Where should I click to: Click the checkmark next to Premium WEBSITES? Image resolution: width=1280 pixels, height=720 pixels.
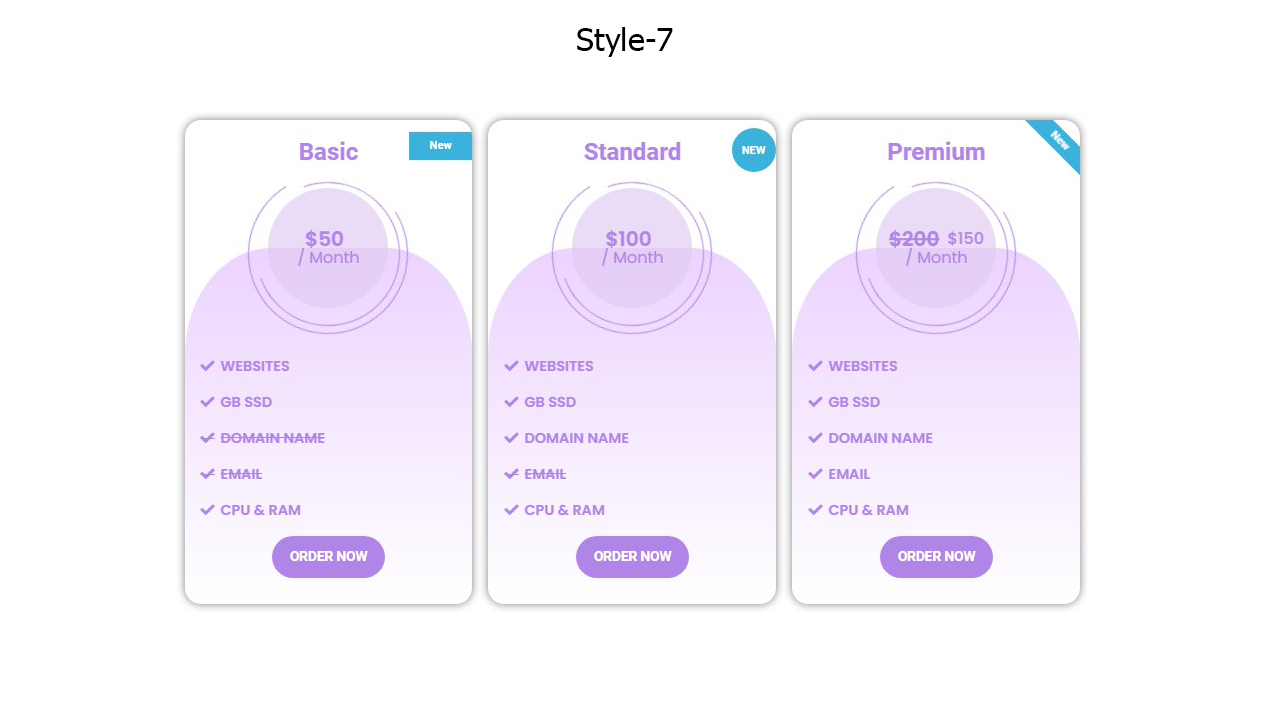click(816, 366)
